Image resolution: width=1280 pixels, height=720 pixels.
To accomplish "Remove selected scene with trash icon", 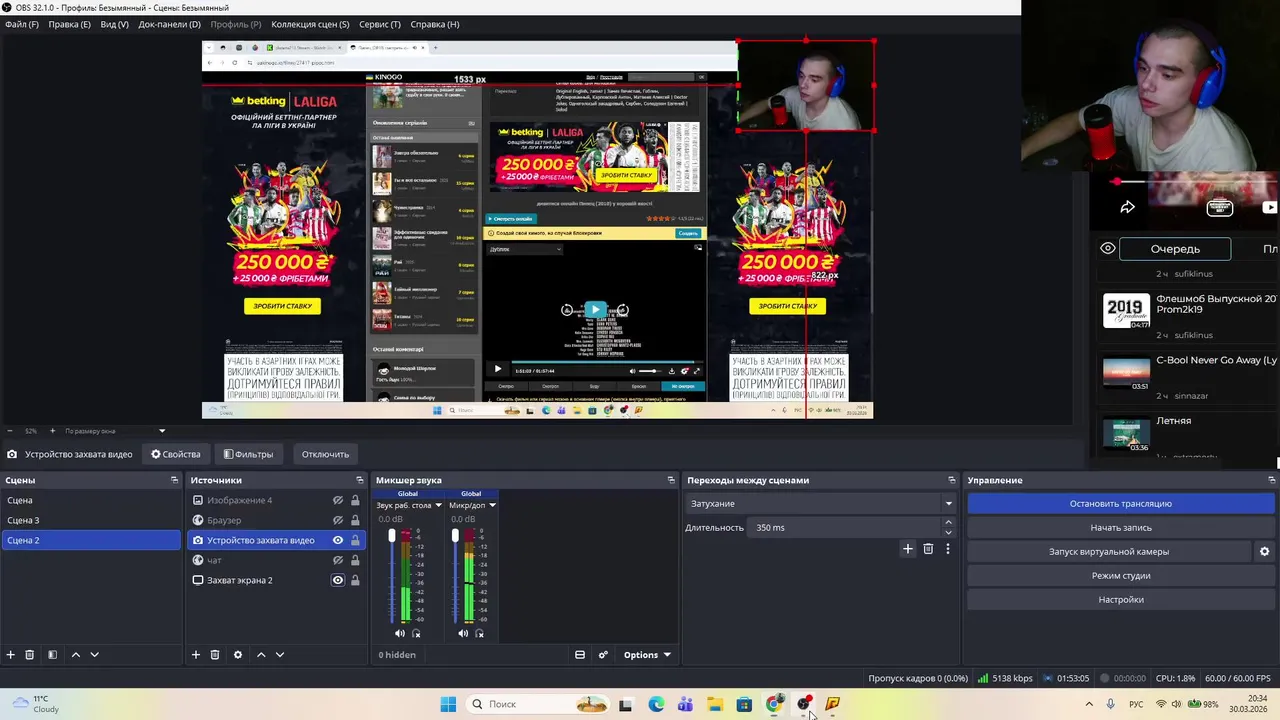I will tap(30, 655).
